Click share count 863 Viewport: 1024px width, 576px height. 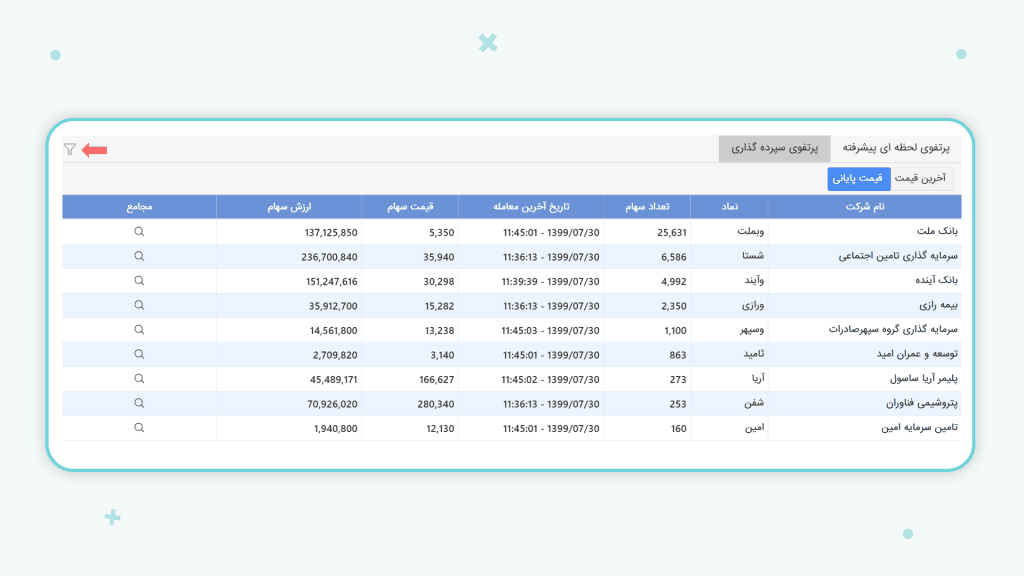pyautogui.click(x=678, y=355)
